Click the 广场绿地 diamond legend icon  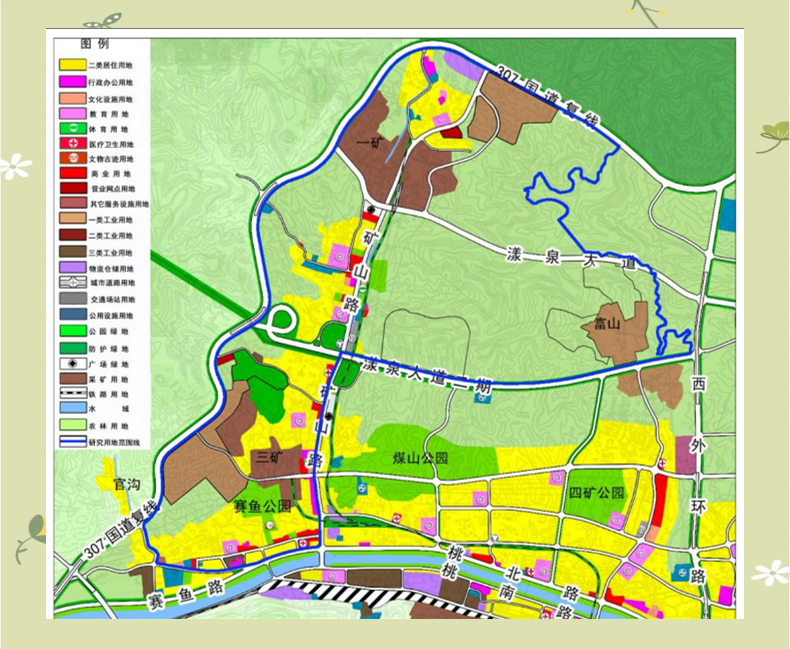[71, 364]
